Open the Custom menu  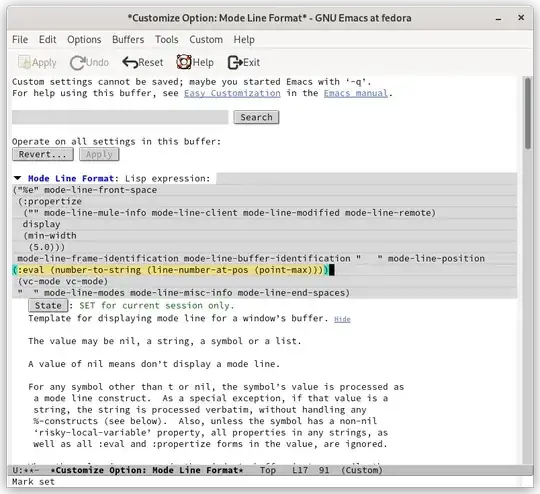point(206,40)
